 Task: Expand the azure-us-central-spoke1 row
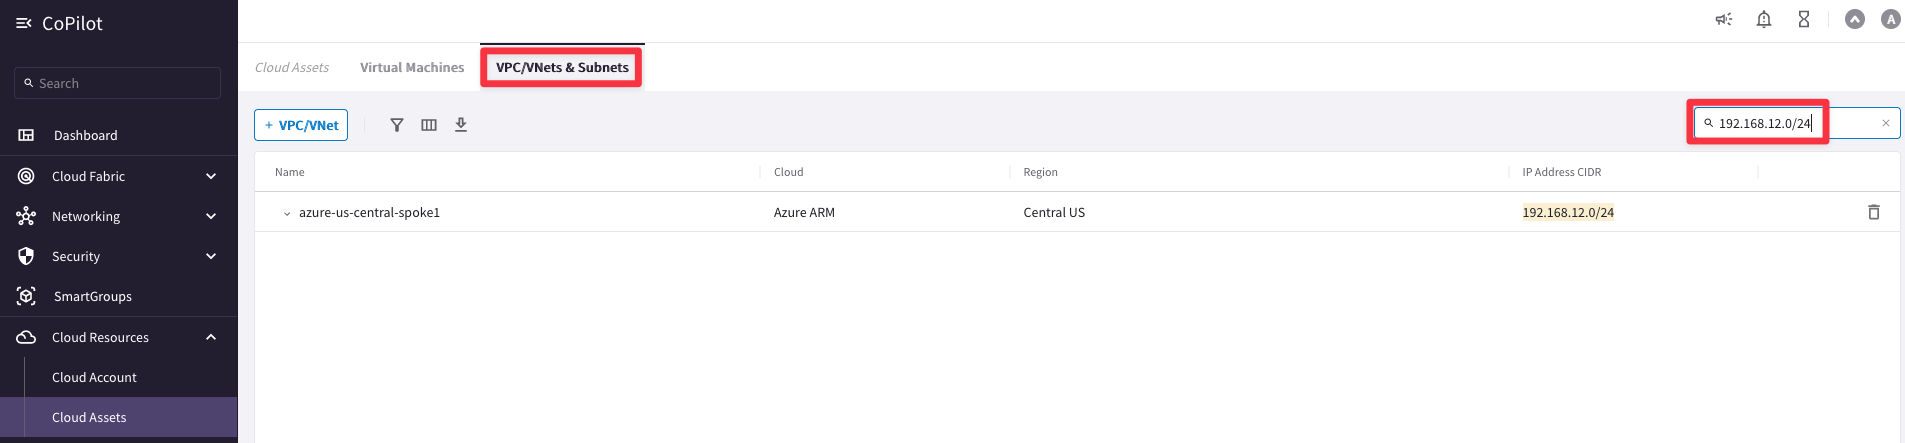click(x=287, y=213)
